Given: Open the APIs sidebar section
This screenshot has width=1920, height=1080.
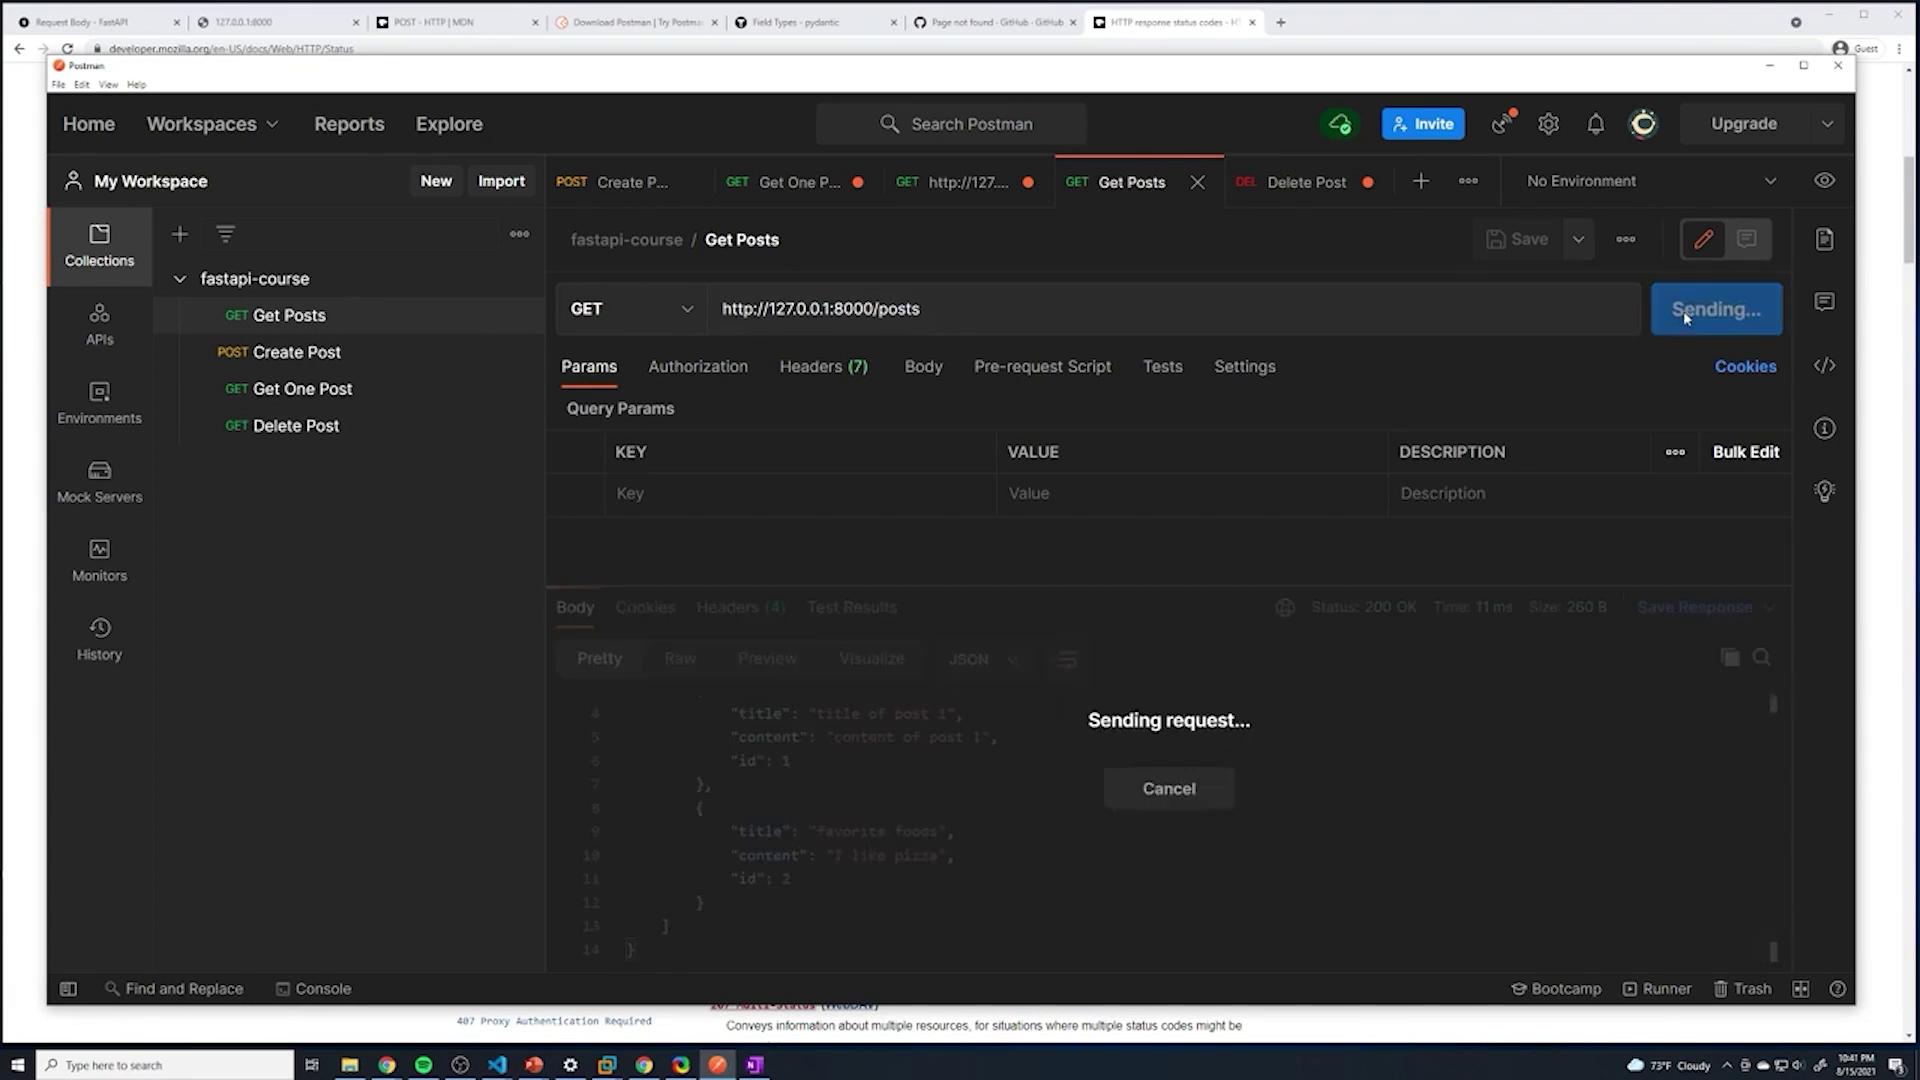Looking at the screenshot, I should pyautogui.click(x=99, y=324).
